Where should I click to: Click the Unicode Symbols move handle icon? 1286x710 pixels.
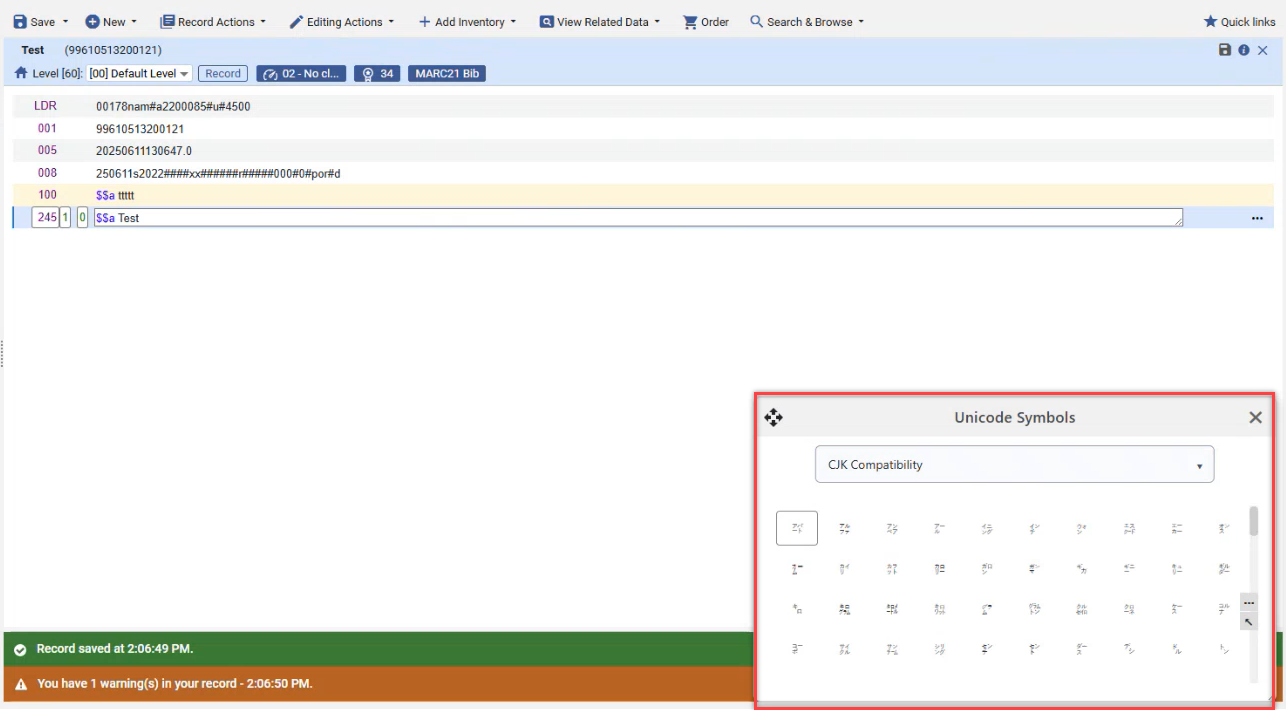773,417
